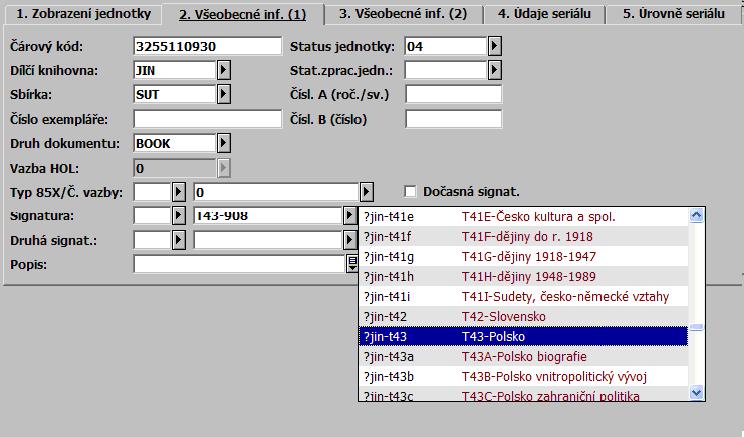Image resolution: width=744 pixels, height=437 pixels.
Task: Click the Dílčí knihovna field with JIN
Action: point(175,70)
